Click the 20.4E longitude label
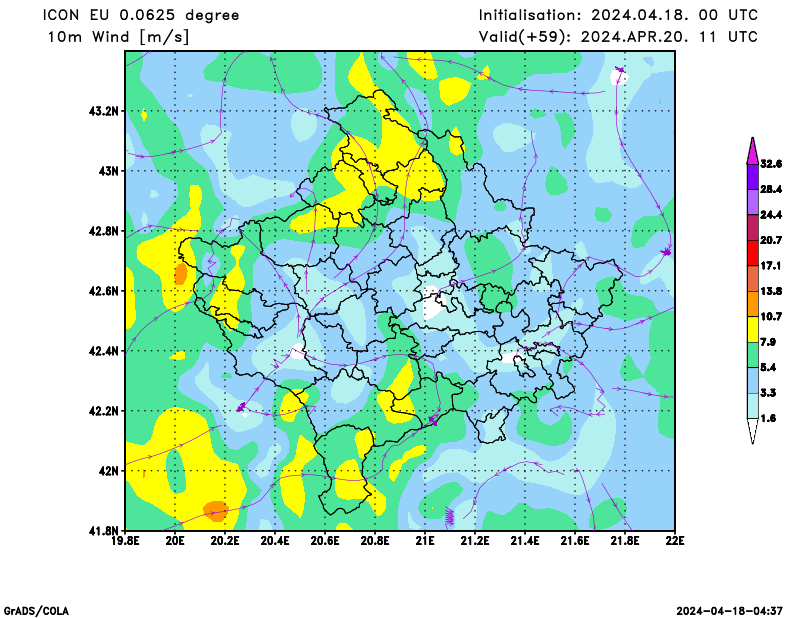 [275, 540]
